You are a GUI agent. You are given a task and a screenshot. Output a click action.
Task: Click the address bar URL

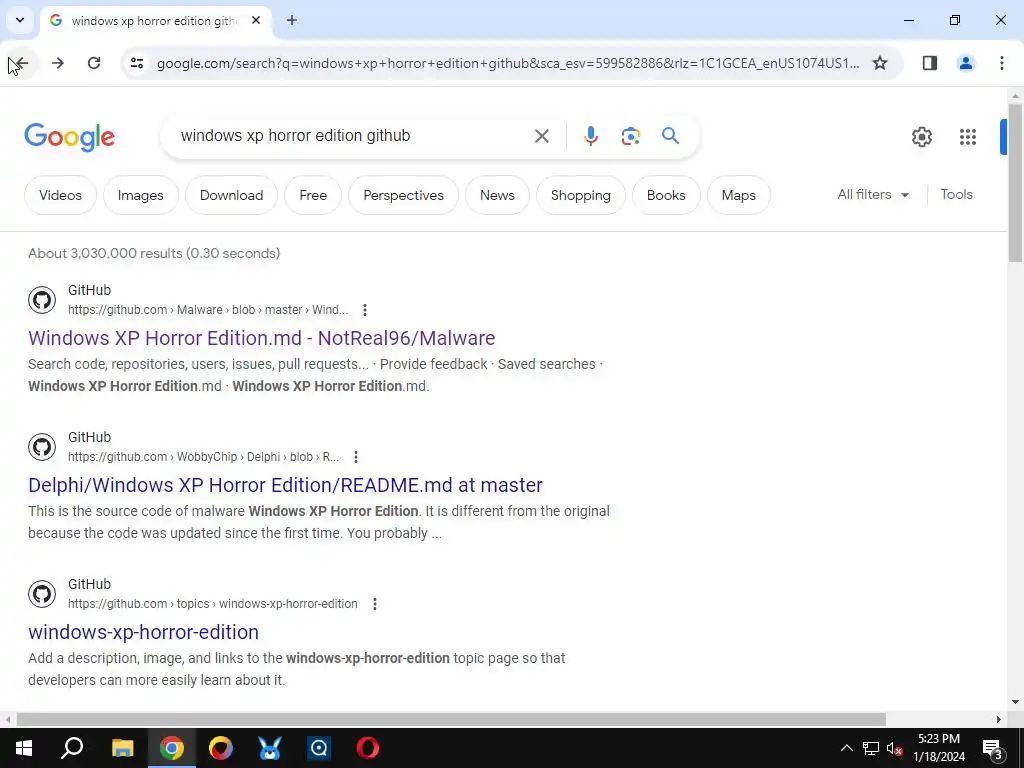pyautogui.click(x=508, y=63)
